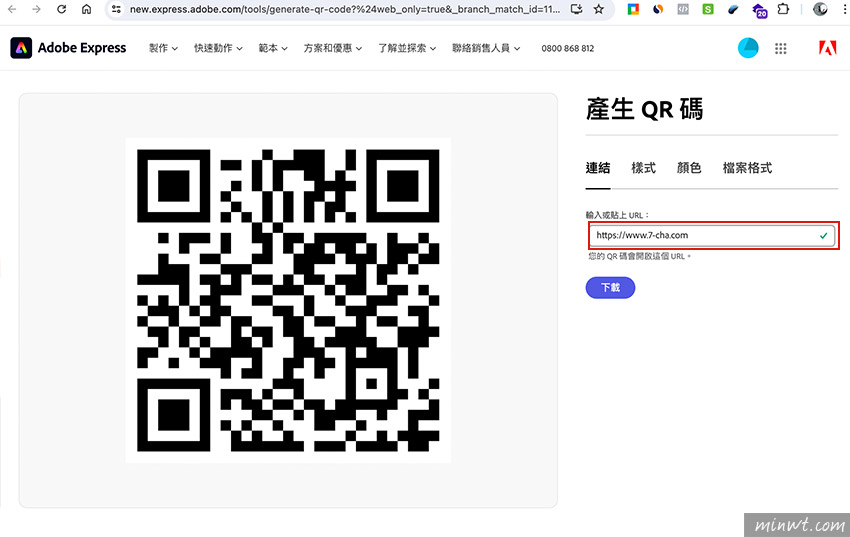Expand the 了解並探索 menu
Viewport: 850px width, 537px height.
pos(407,48)
